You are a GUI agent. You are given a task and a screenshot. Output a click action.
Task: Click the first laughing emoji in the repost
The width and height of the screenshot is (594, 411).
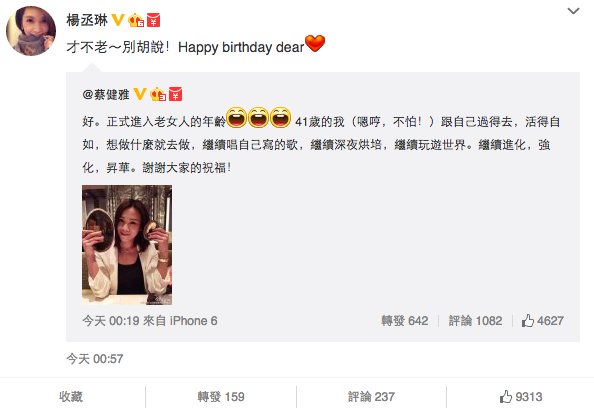(237, 117)
